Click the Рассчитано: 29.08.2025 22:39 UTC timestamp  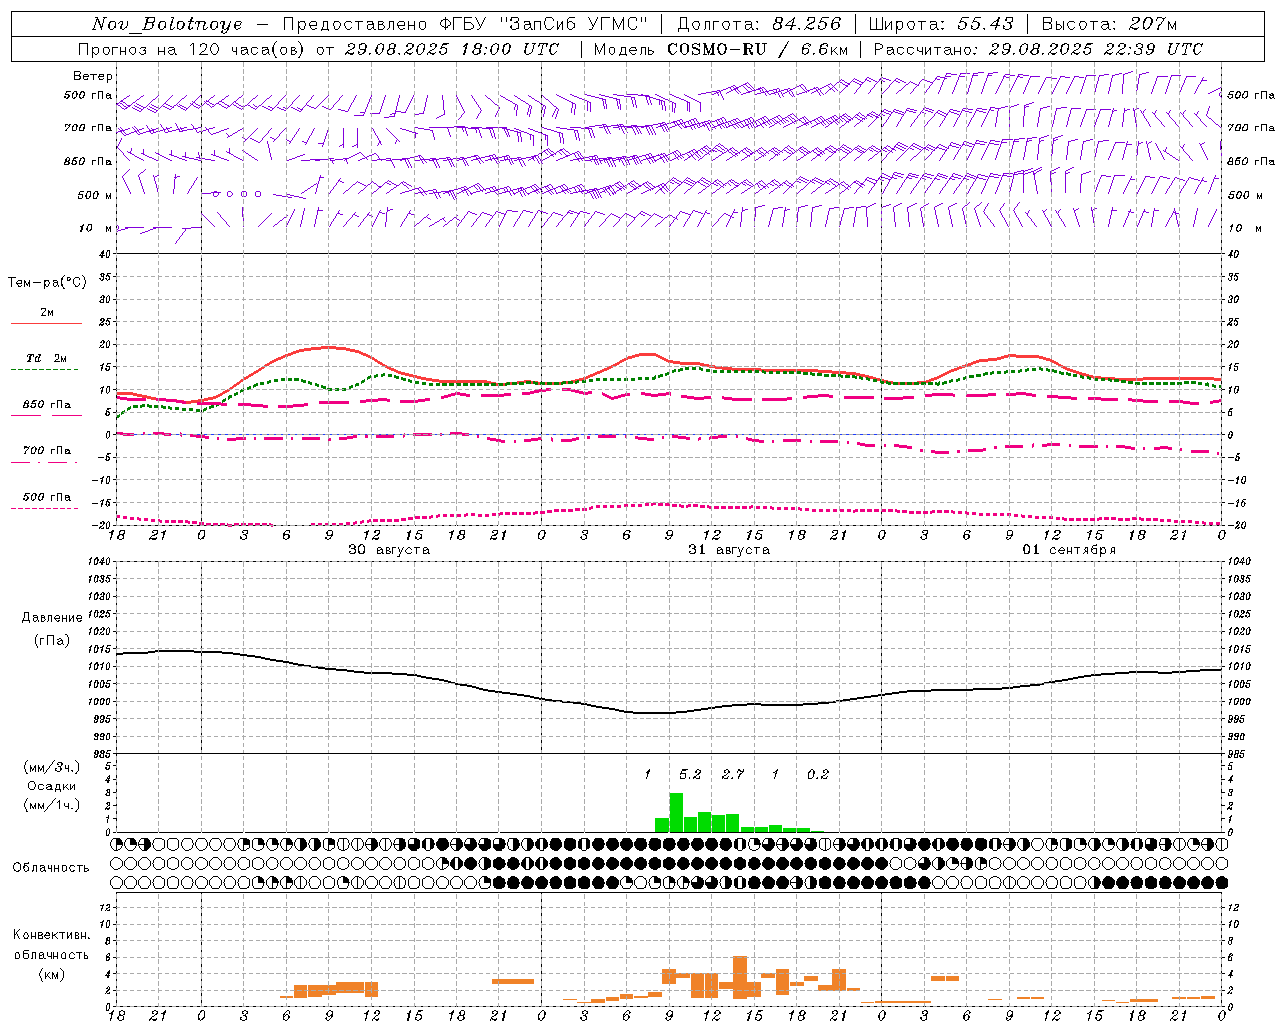coord(1038,49)
